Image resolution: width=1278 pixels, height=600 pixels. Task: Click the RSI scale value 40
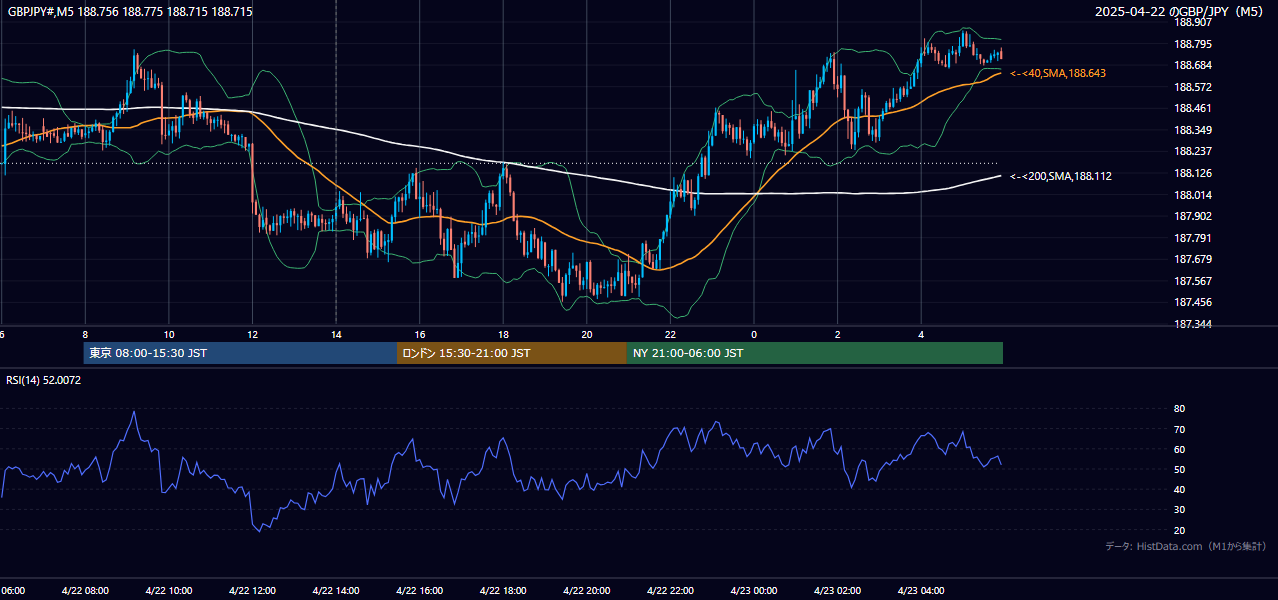(x=1179, y=489)
